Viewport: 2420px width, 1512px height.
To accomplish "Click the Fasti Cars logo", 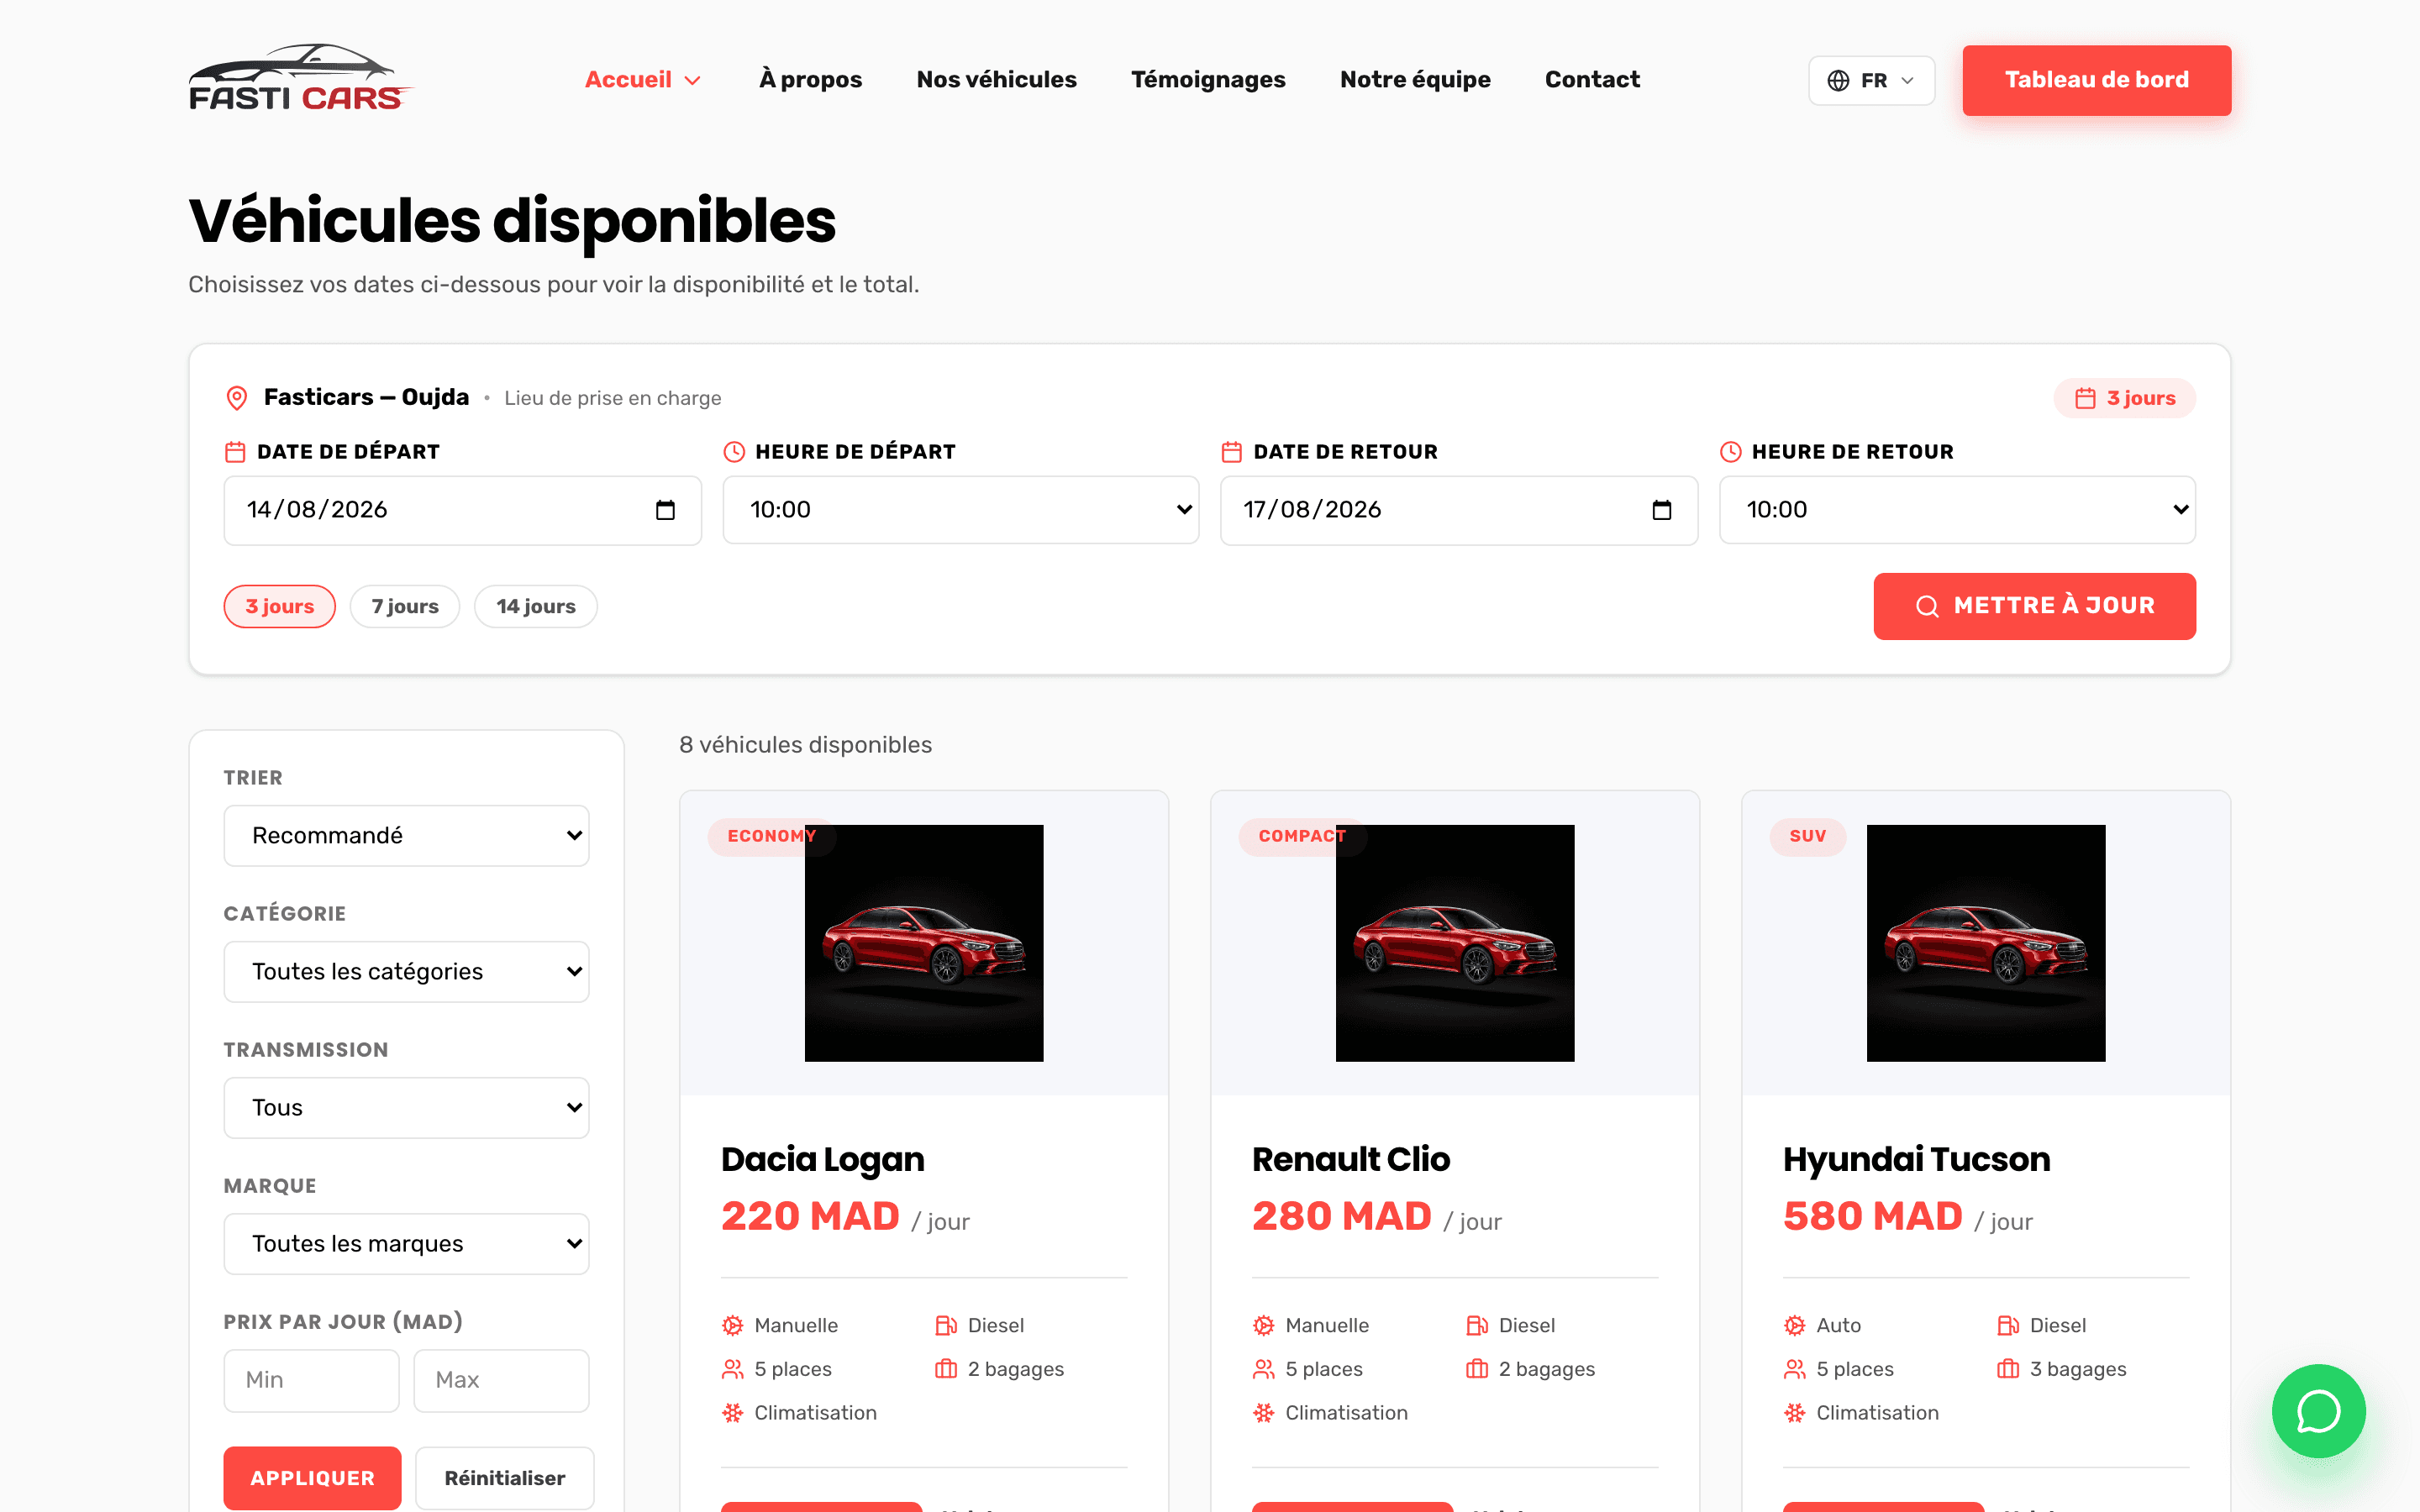I will (x=300, y=78).
